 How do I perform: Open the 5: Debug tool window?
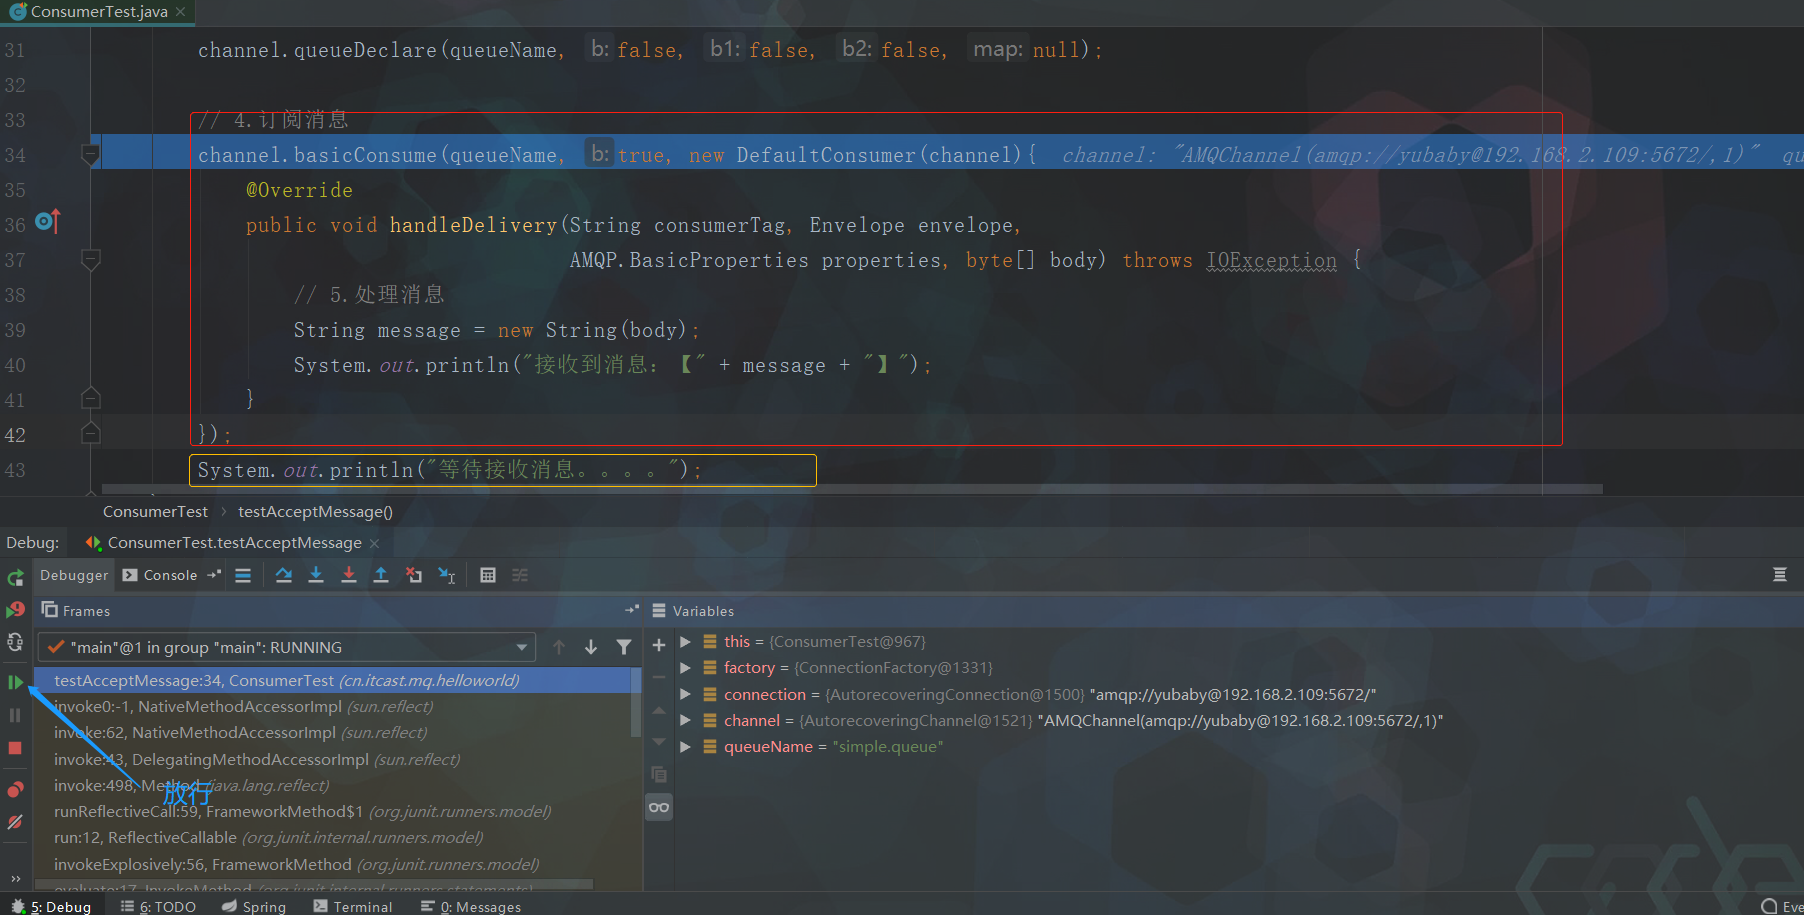[50, 906]
